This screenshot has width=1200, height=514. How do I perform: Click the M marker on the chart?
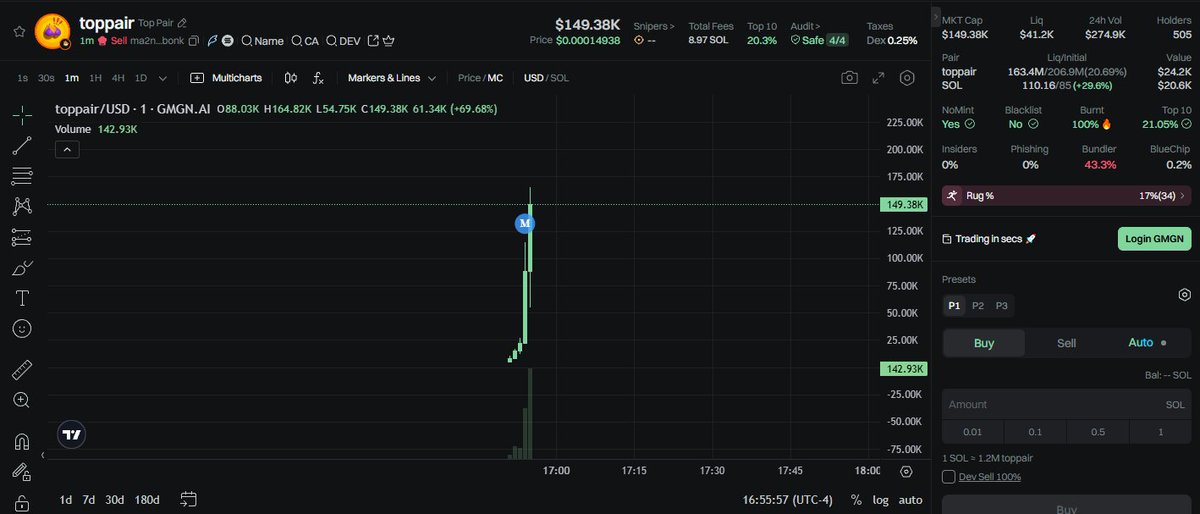pyautogui.click(x=524, y=223)
